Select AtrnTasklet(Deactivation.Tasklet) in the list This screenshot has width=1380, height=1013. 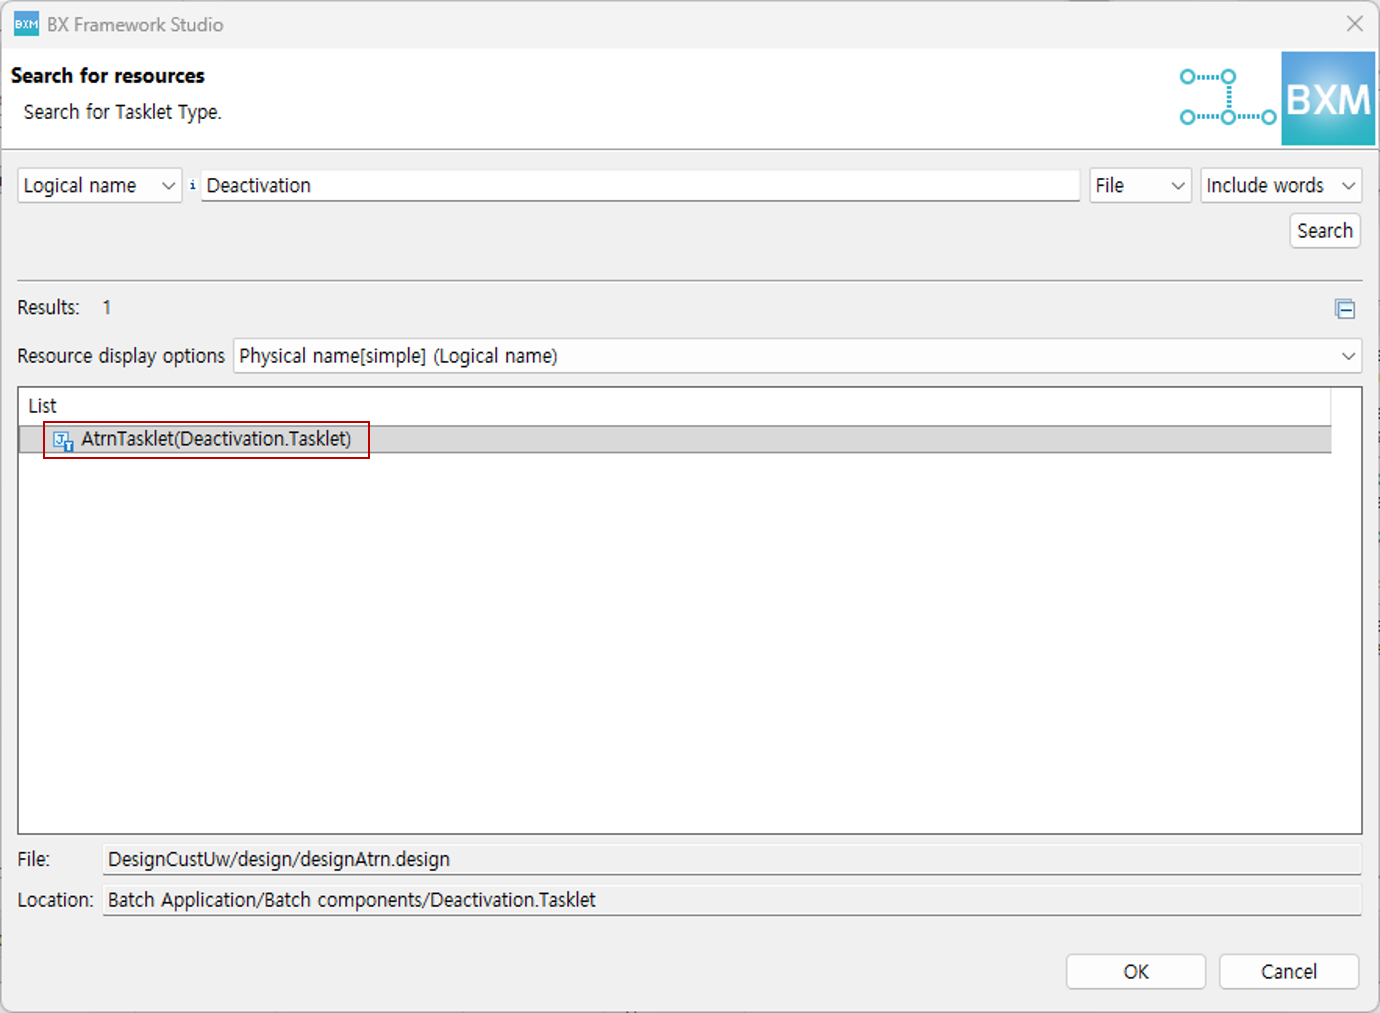tap(216, 439)
